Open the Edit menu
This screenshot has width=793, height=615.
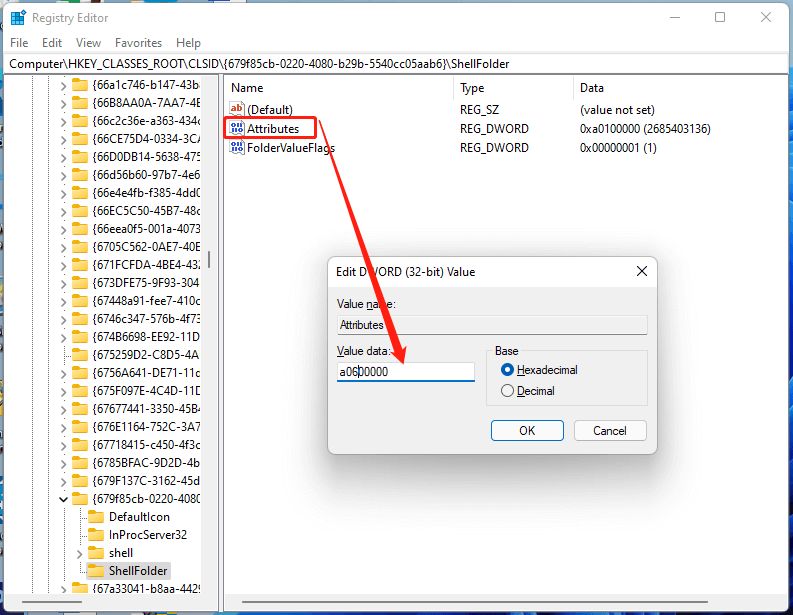point(52,43)
